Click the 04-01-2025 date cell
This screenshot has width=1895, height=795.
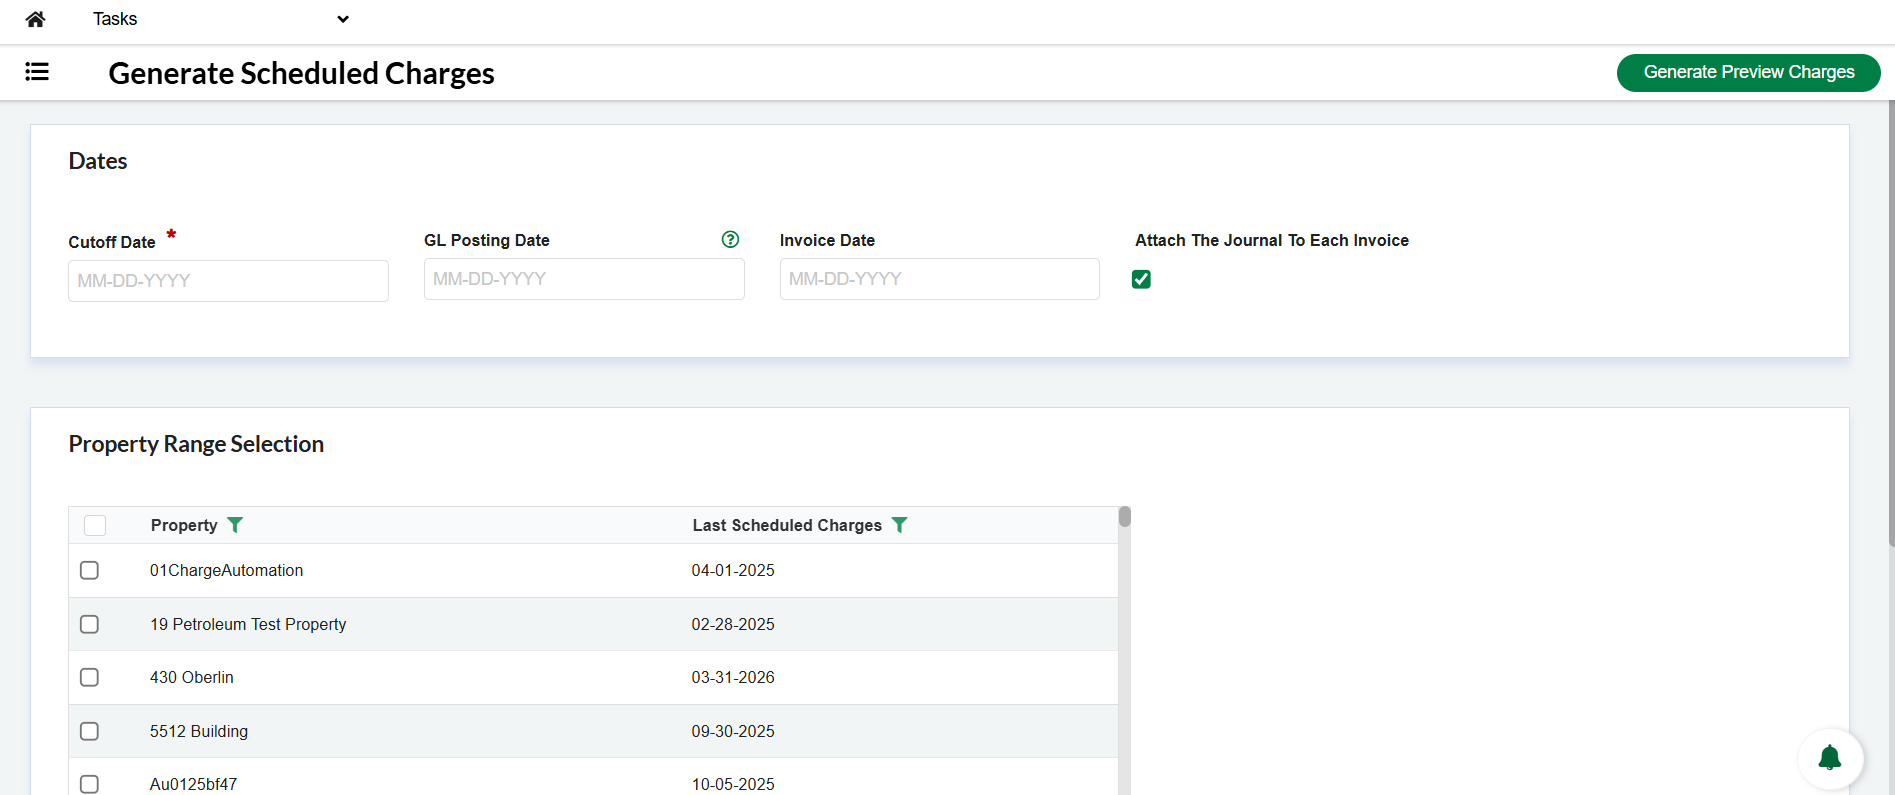733,570
